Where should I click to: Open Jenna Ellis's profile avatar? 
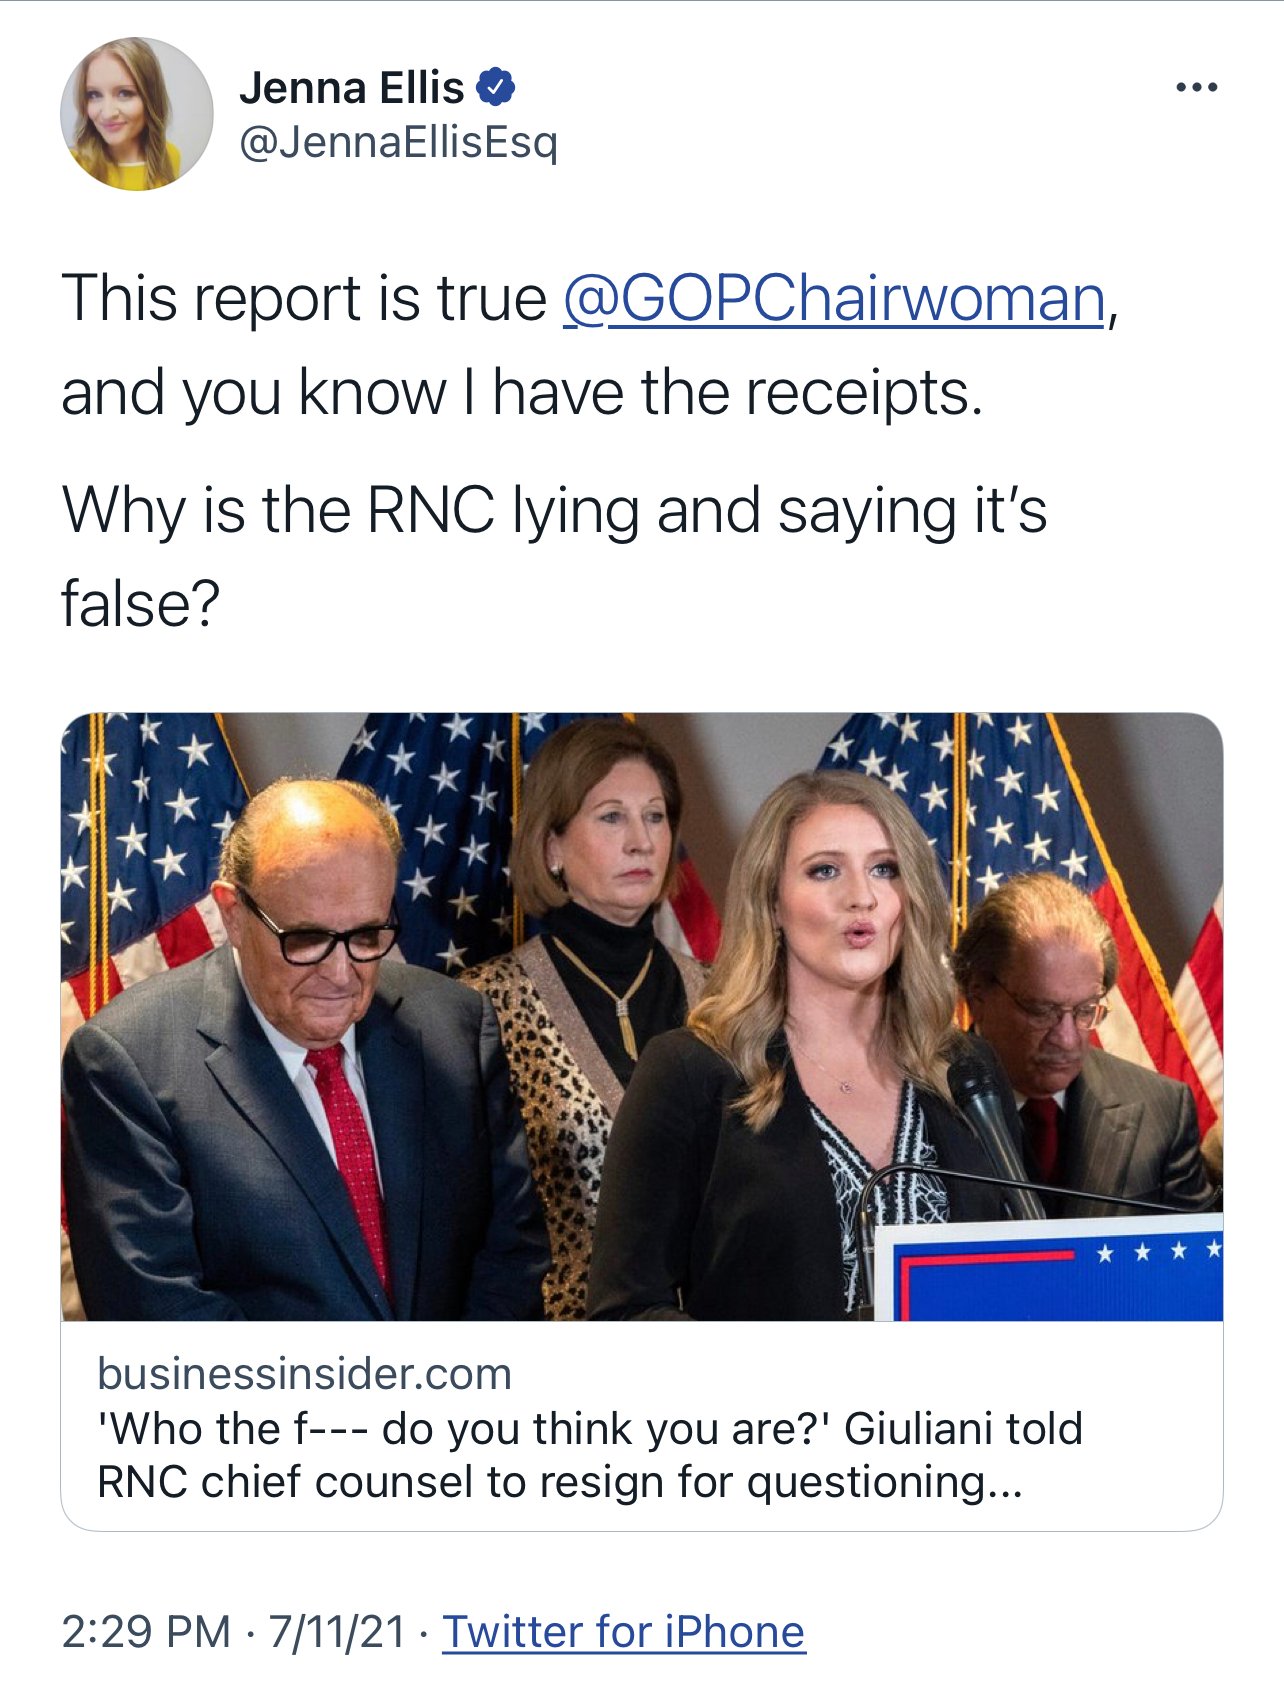pyautogui.click(x=136, y=114)
